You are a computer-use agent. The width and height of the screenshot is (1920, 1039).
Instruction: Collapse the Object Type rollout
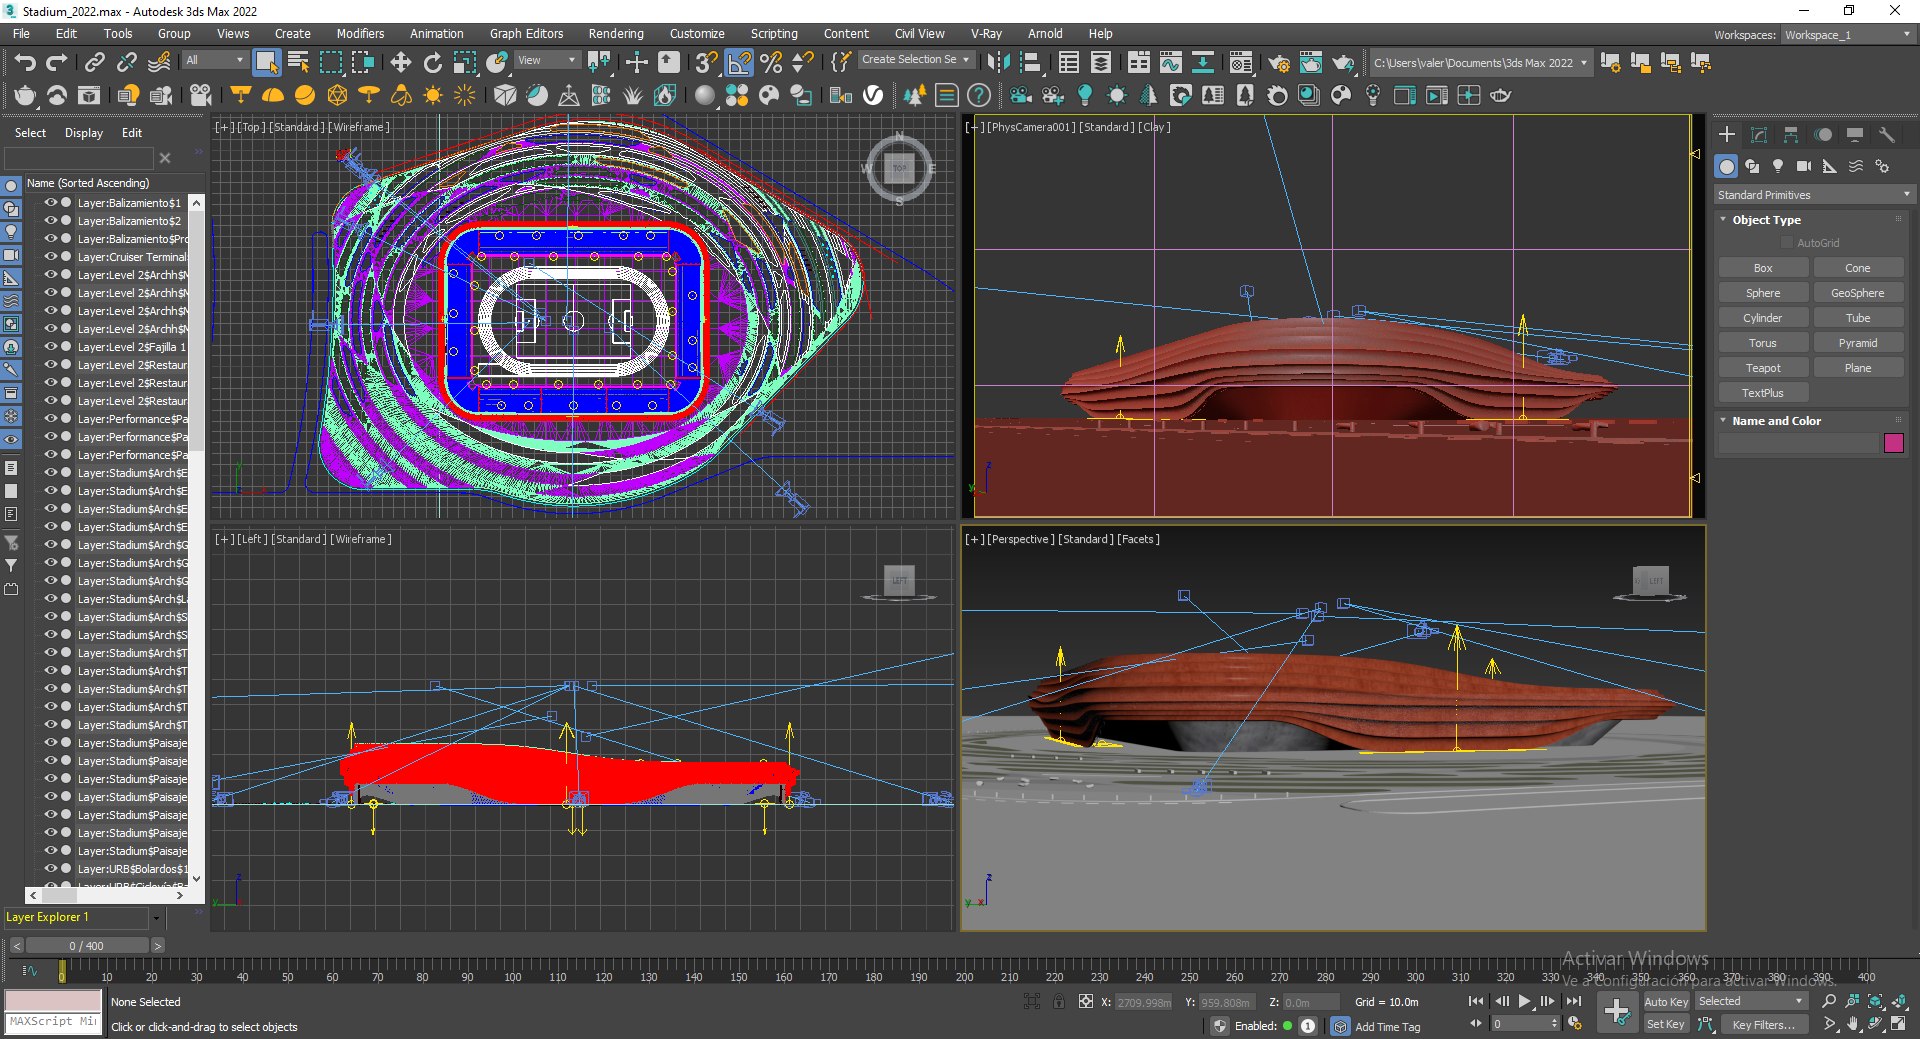1766,219
